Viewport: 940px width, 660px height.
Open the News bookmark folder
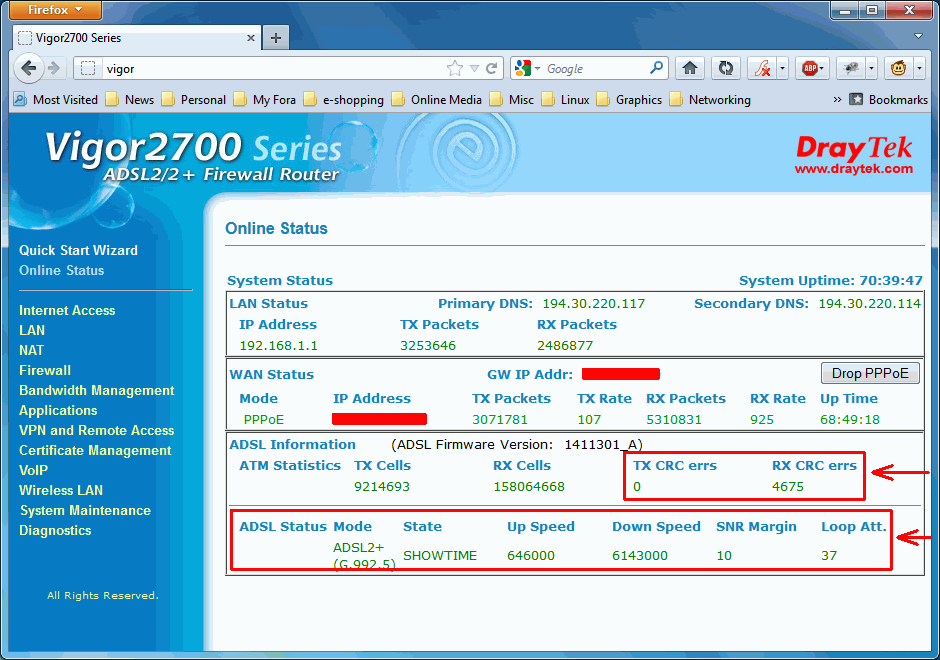point(130,100)
